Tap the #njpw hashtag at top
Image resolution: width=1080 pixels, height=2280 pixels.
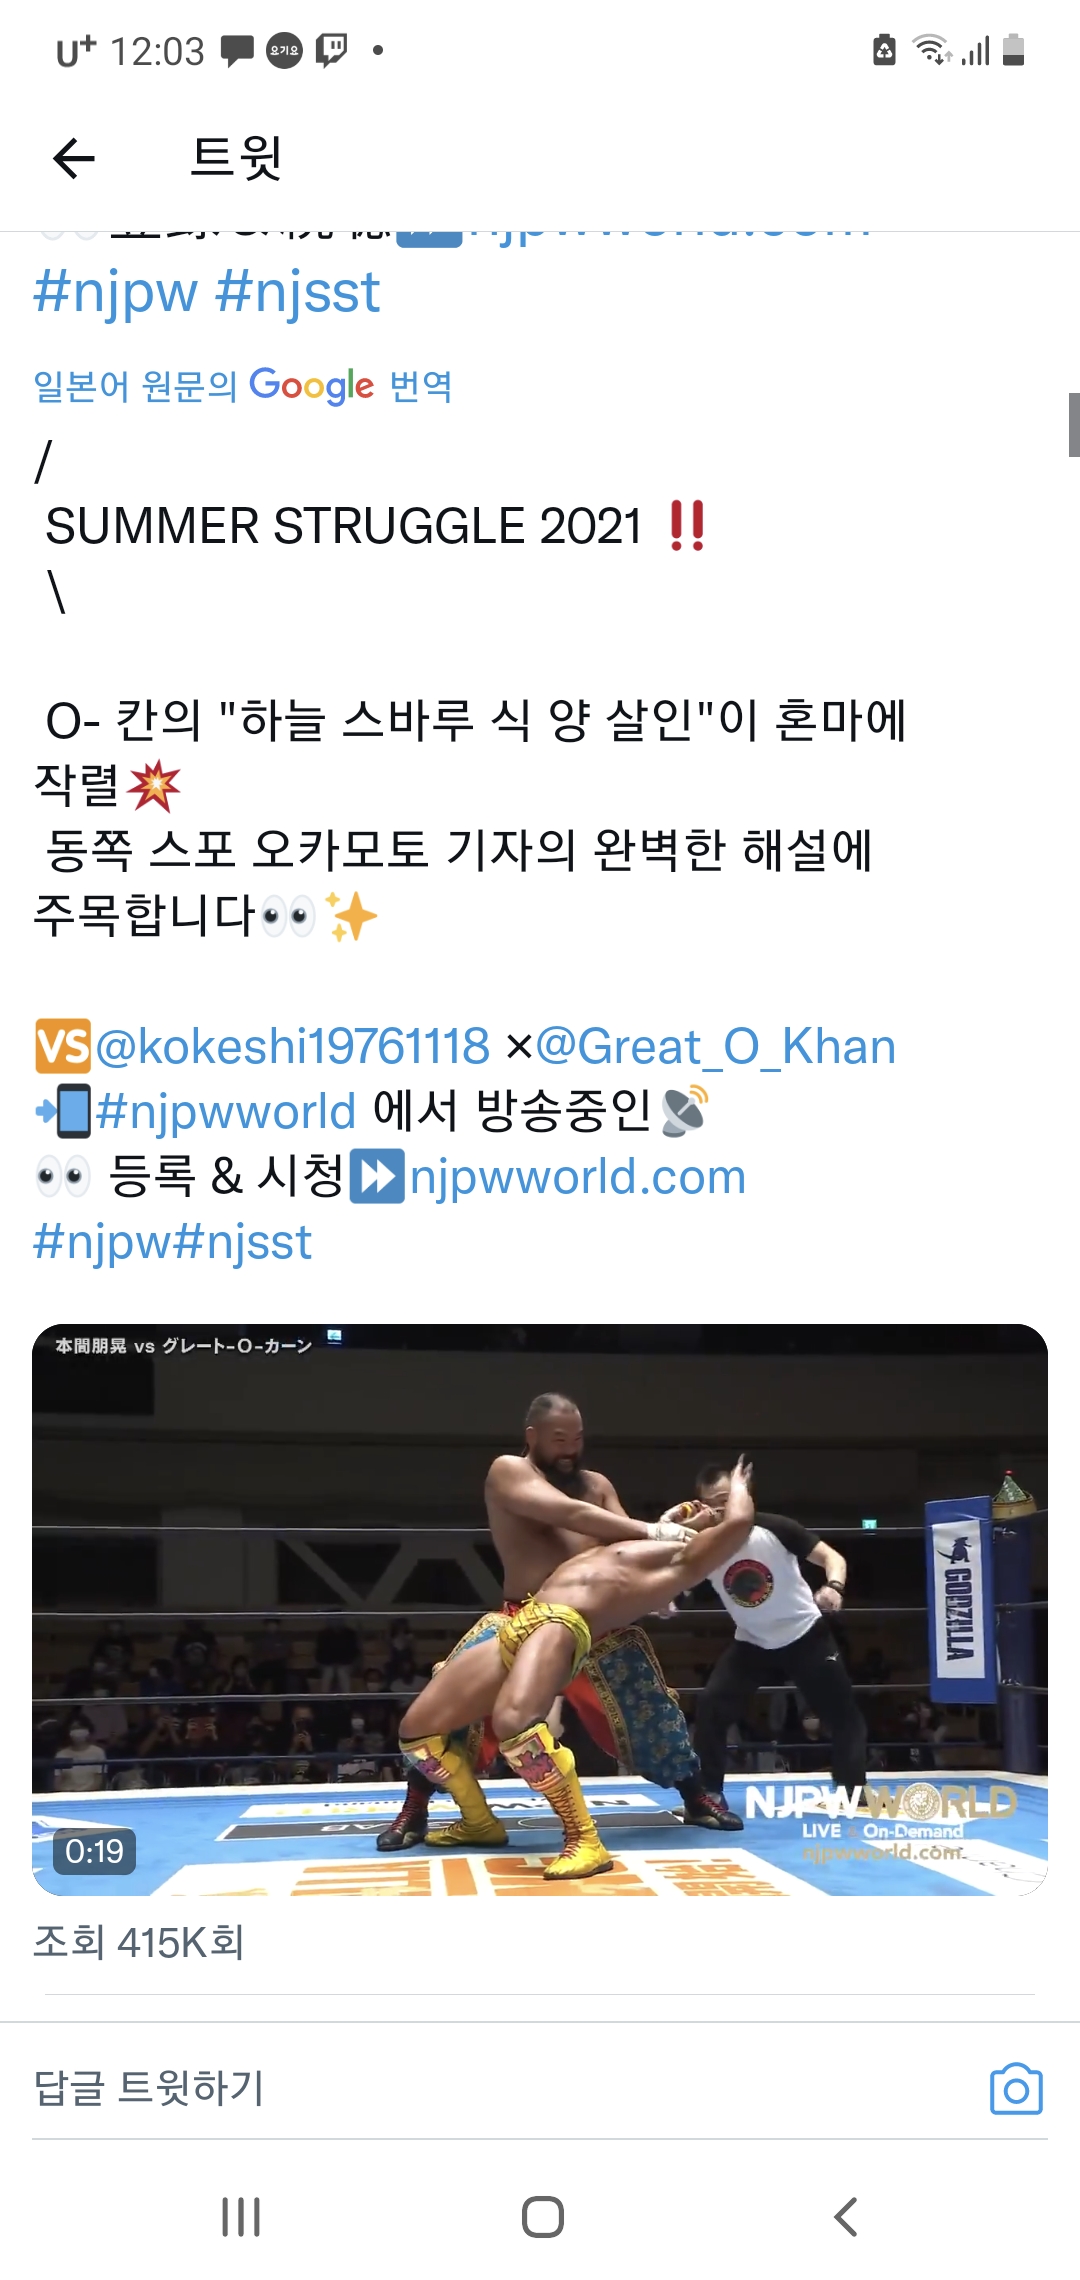[x=116, y=293]
